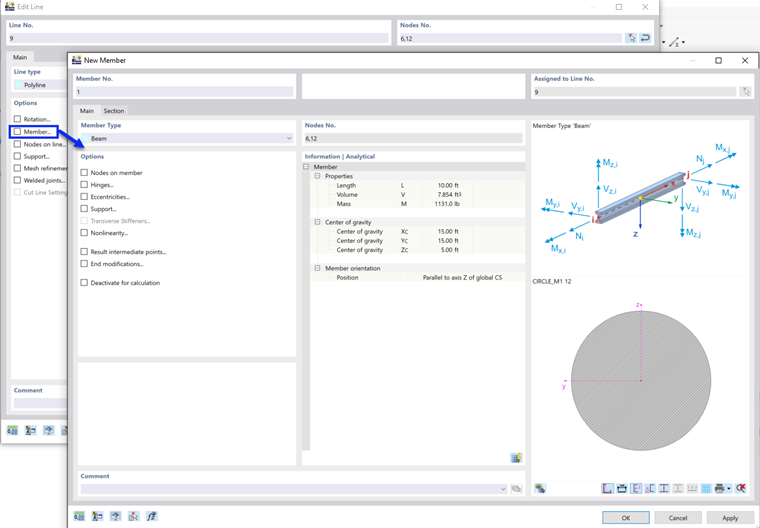Select the Main tab in New Member
The image size is (760, 528).
coord(87,111)
